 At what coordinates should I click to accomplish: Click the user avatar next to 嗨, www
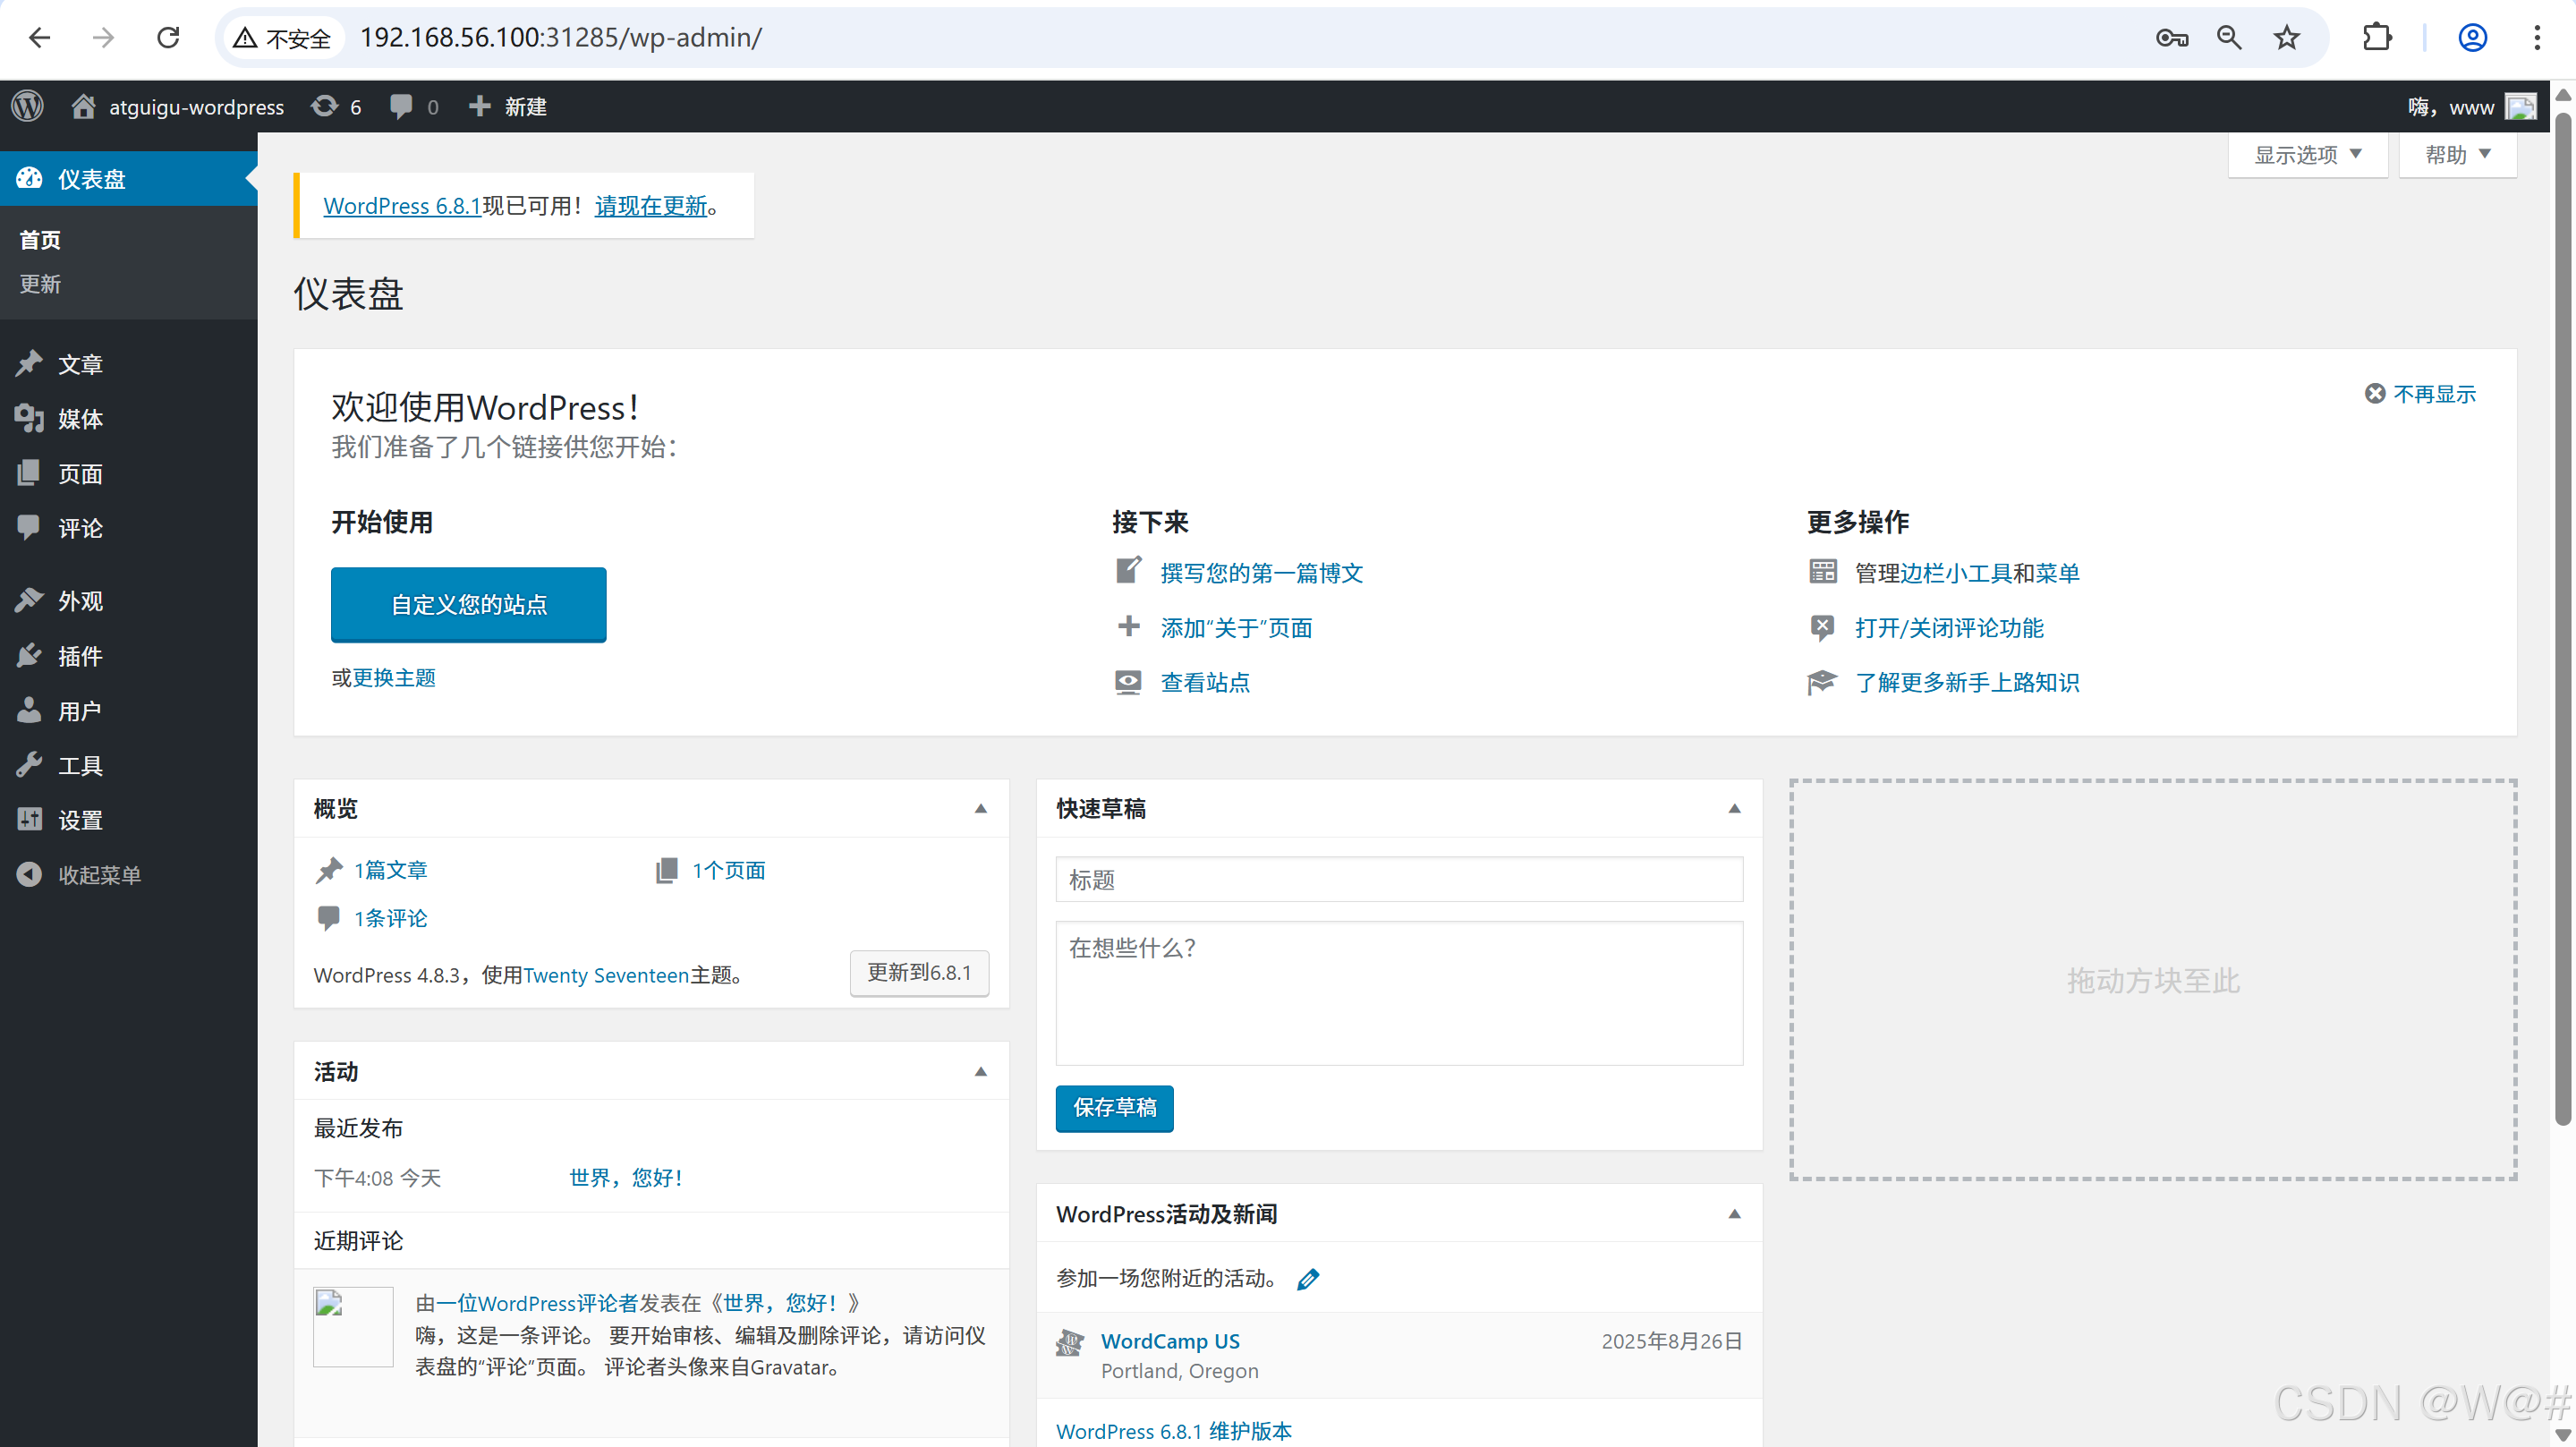2521,107
